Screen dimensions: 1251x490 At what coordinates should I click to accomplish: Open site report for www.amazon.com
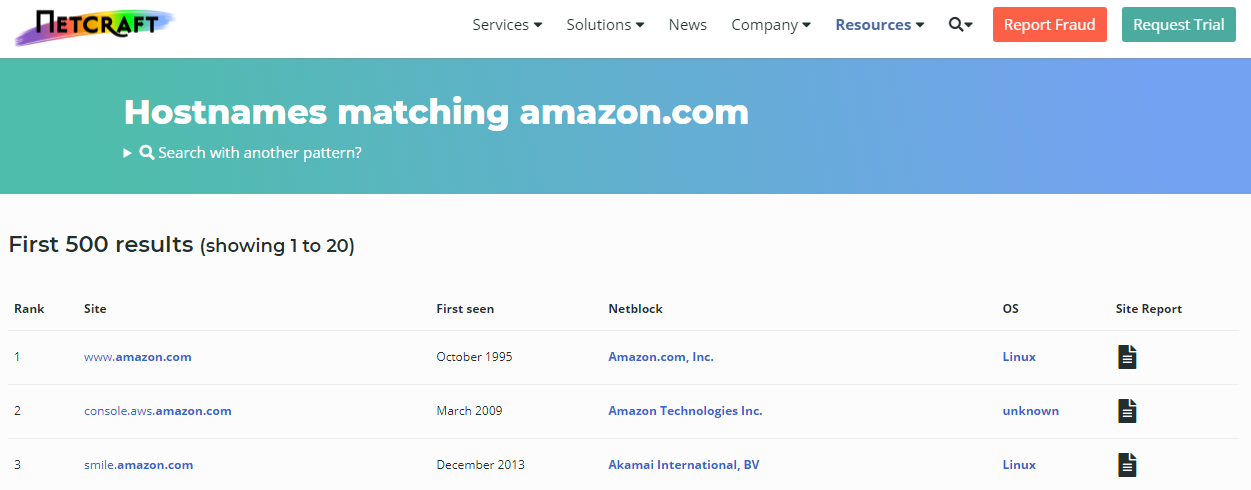tap(1127, 357)
